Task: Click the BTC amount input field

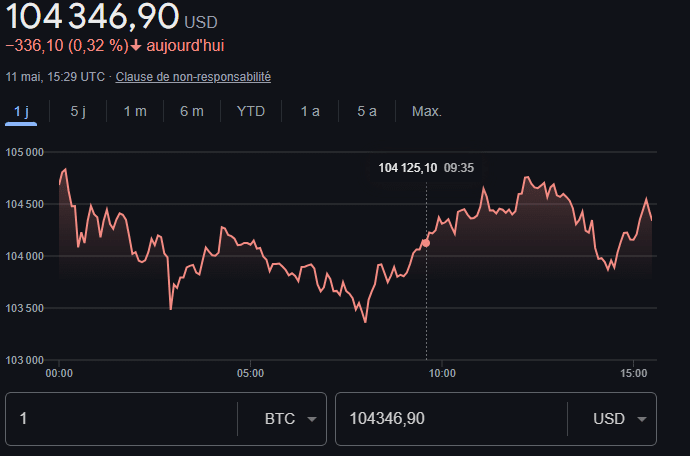Action: pyautogui.click(x=121, y=419)
